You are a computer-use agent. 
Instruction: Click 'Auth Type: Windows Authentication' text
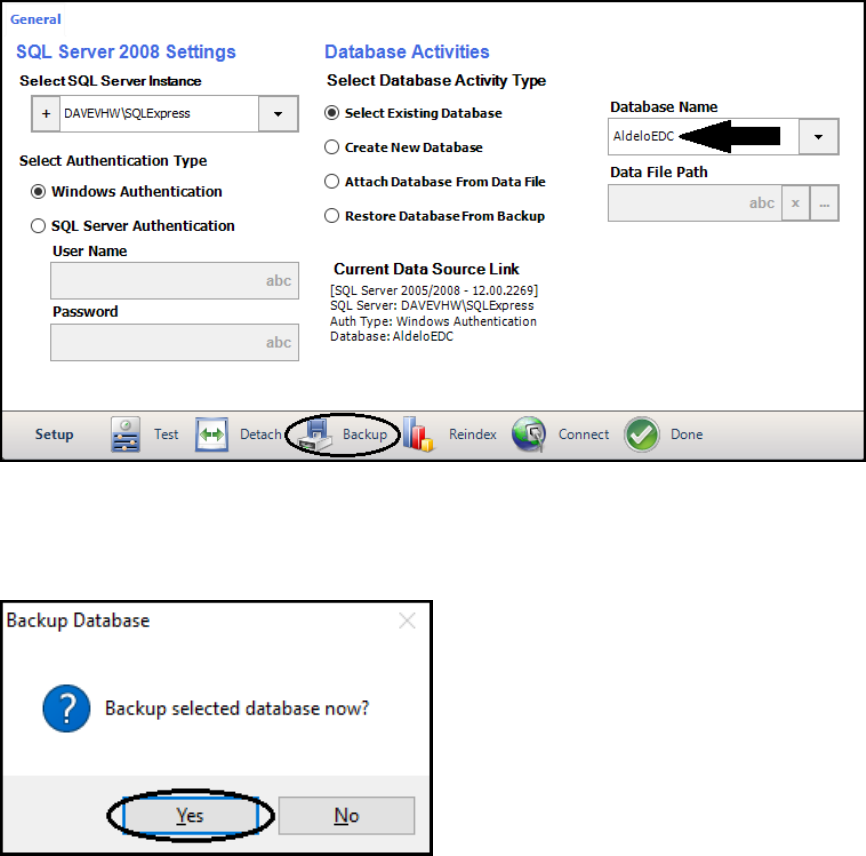(x=433, y=321)
